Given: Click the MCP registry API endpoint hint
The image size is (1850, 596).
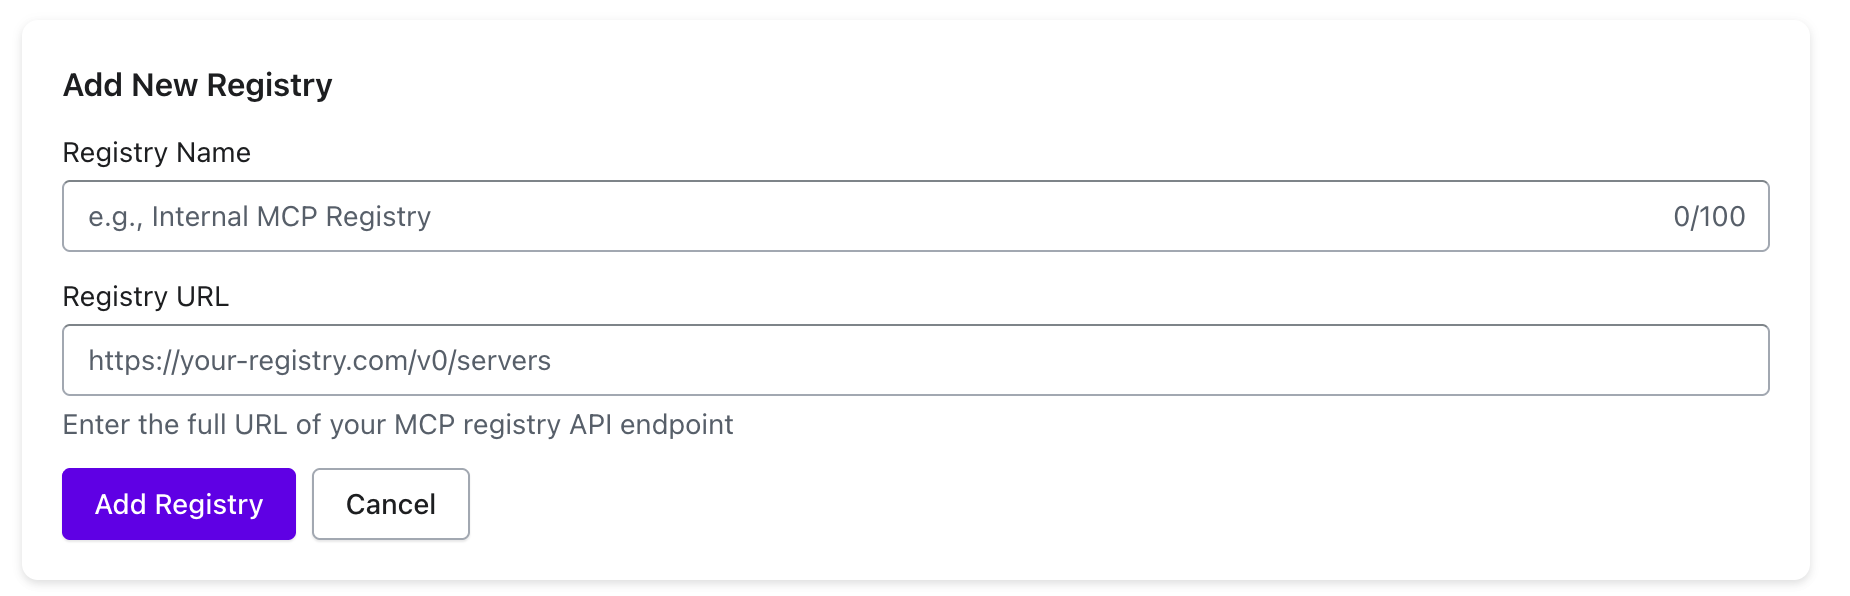Looking at the screenshot, I should point(397,425).
